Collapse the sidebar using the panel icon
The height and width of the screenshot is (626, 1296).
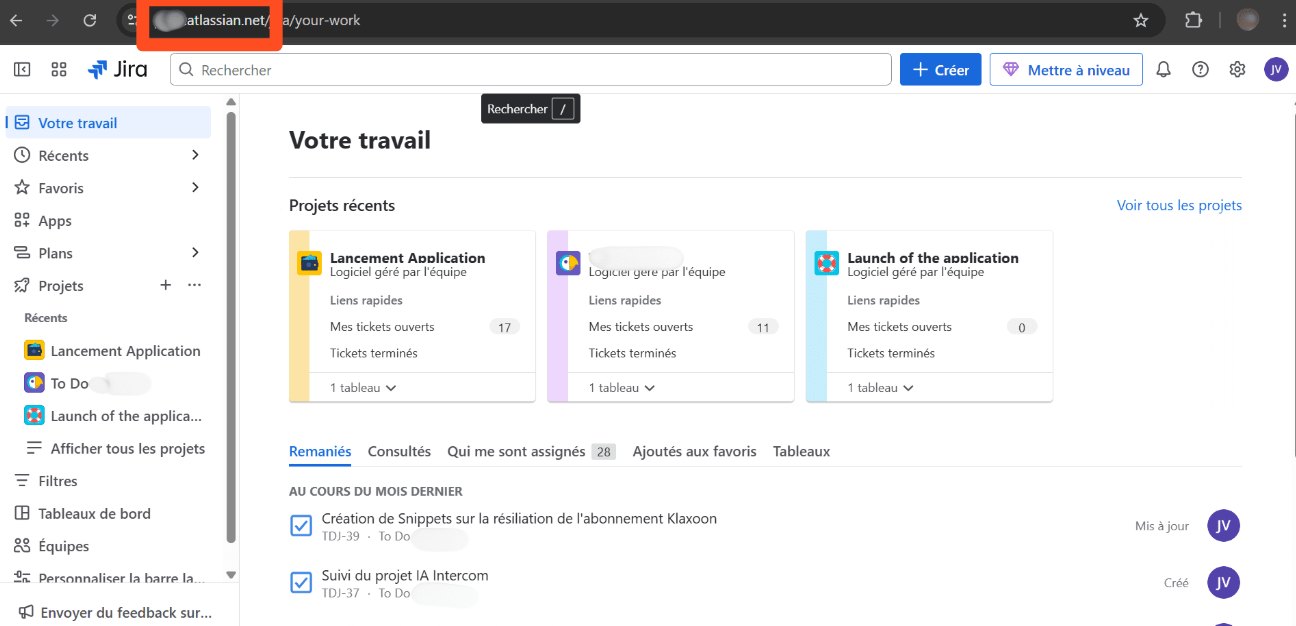tap(22, 70)
